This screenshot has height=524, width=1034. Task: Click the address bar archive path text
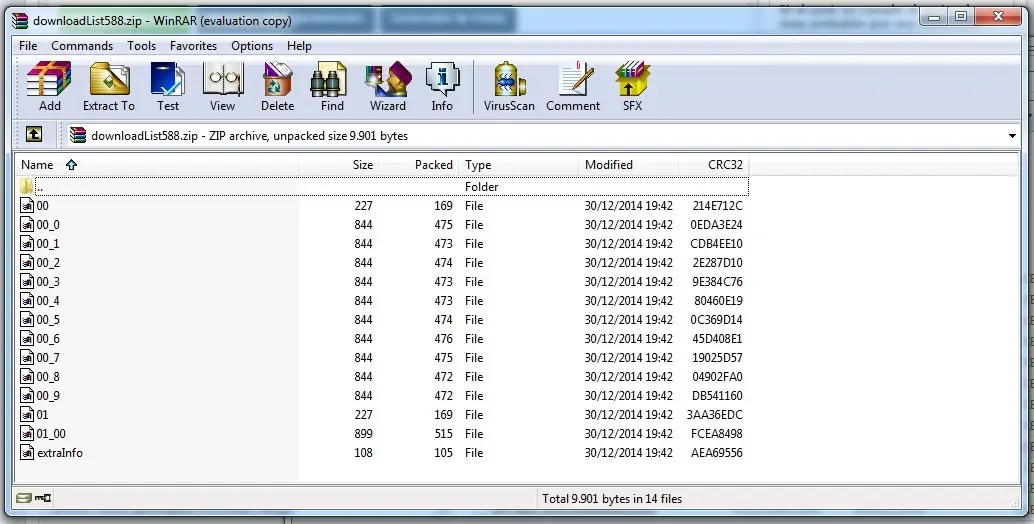click(x=249, y=136)
